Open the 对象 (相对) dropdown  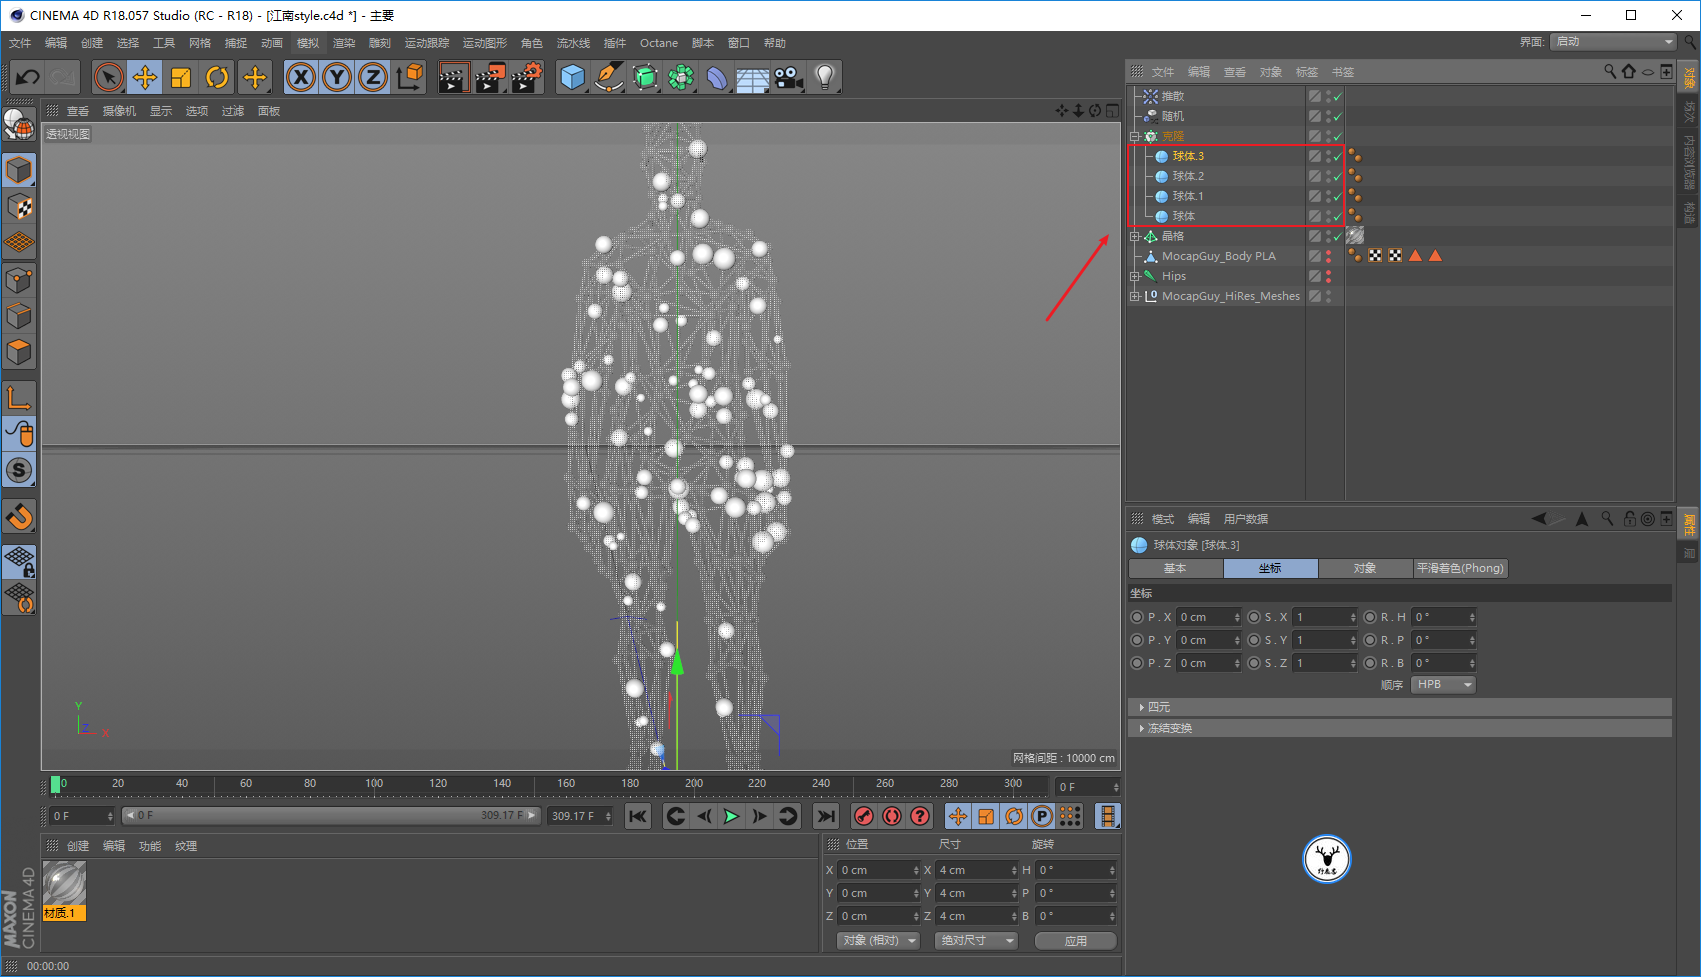878,941
